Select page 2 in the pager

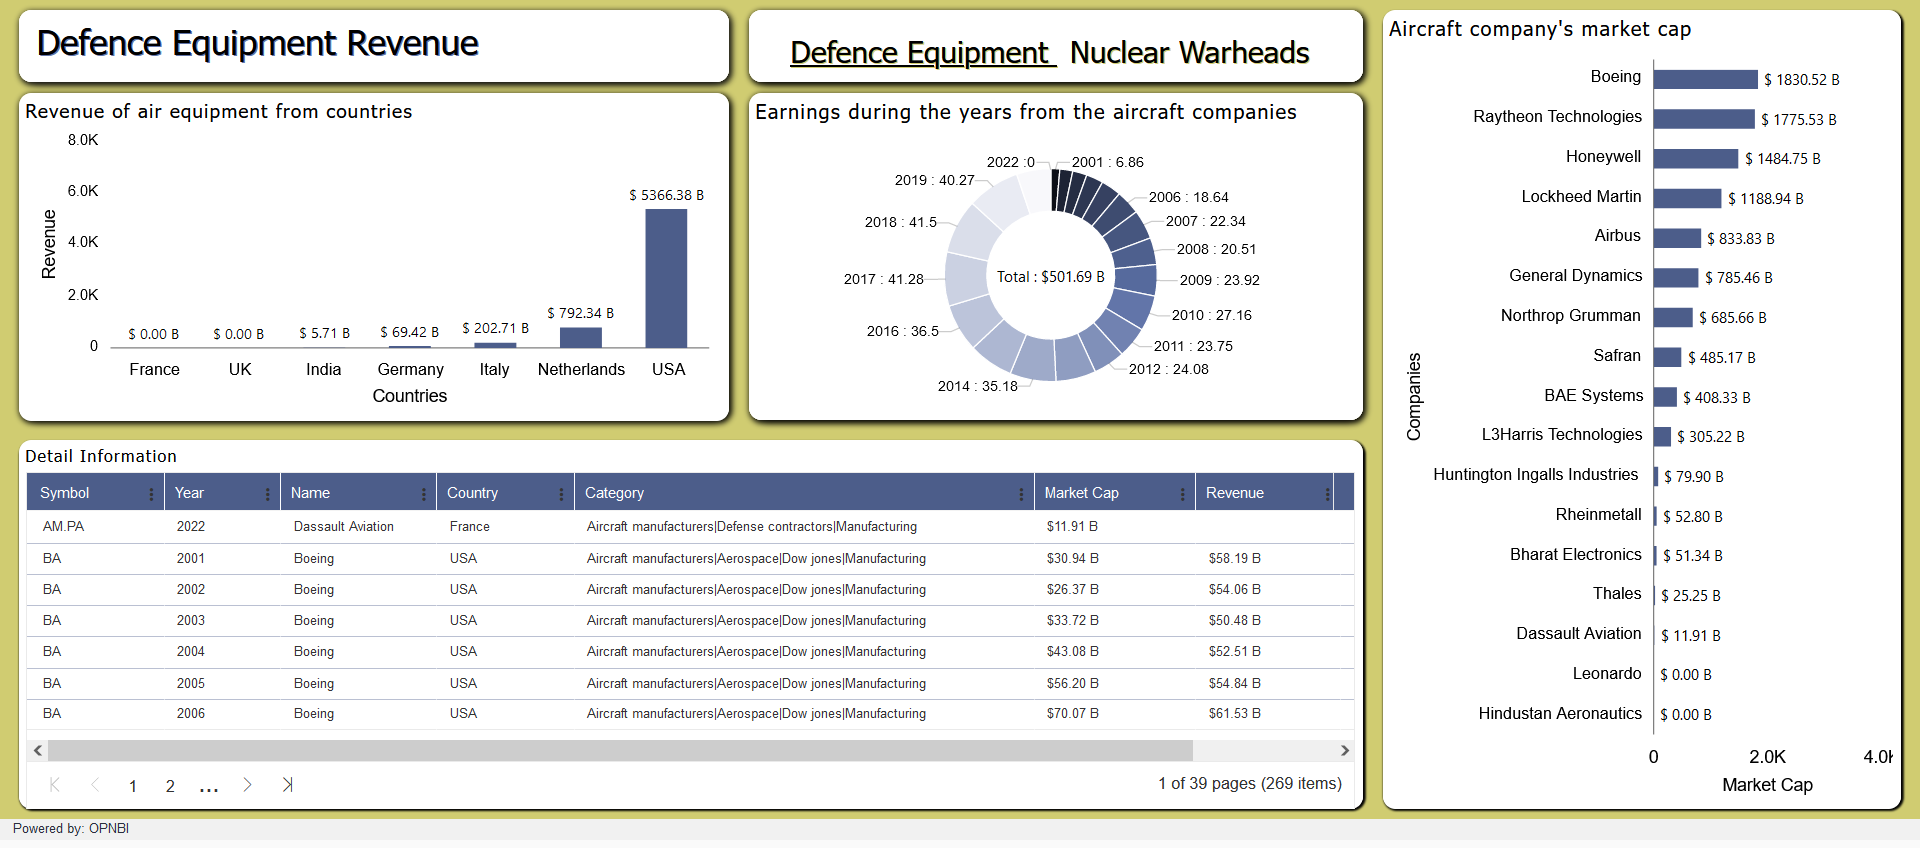(x=170, y=786)
